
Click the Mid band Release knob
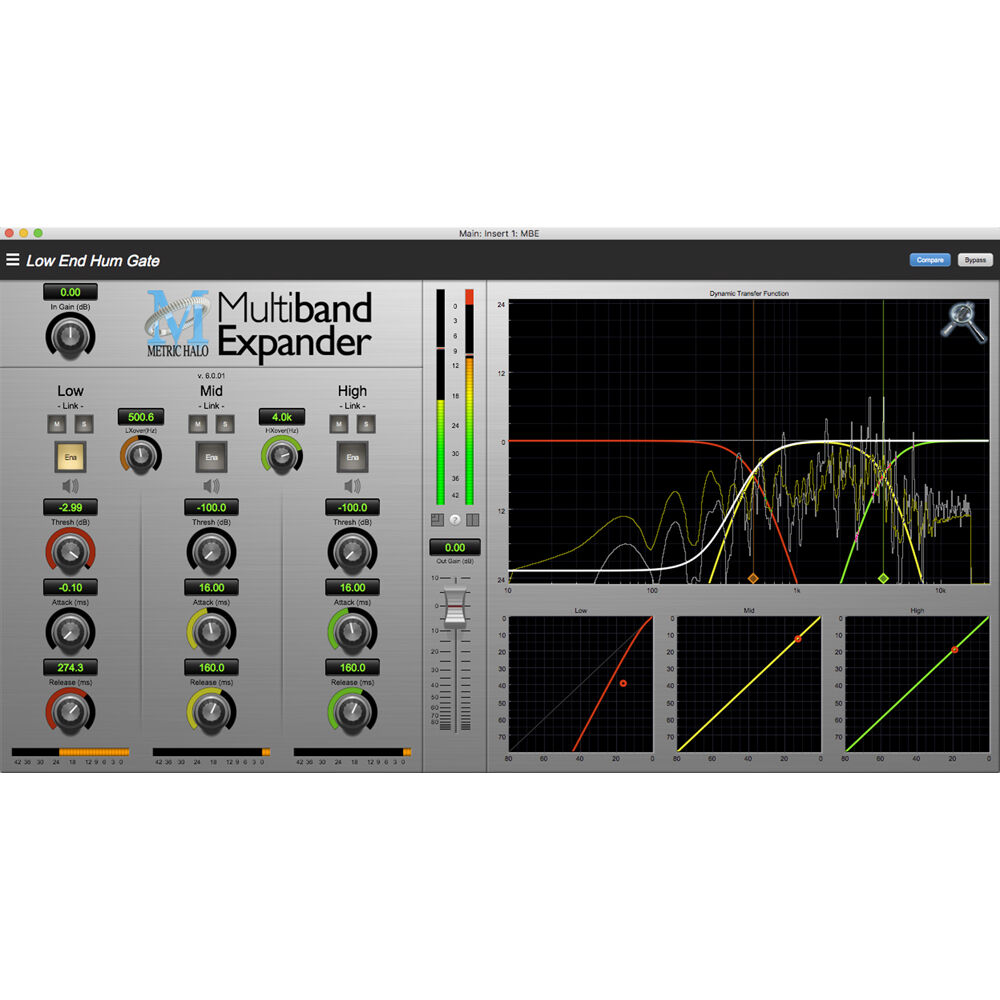coord(211,710)
